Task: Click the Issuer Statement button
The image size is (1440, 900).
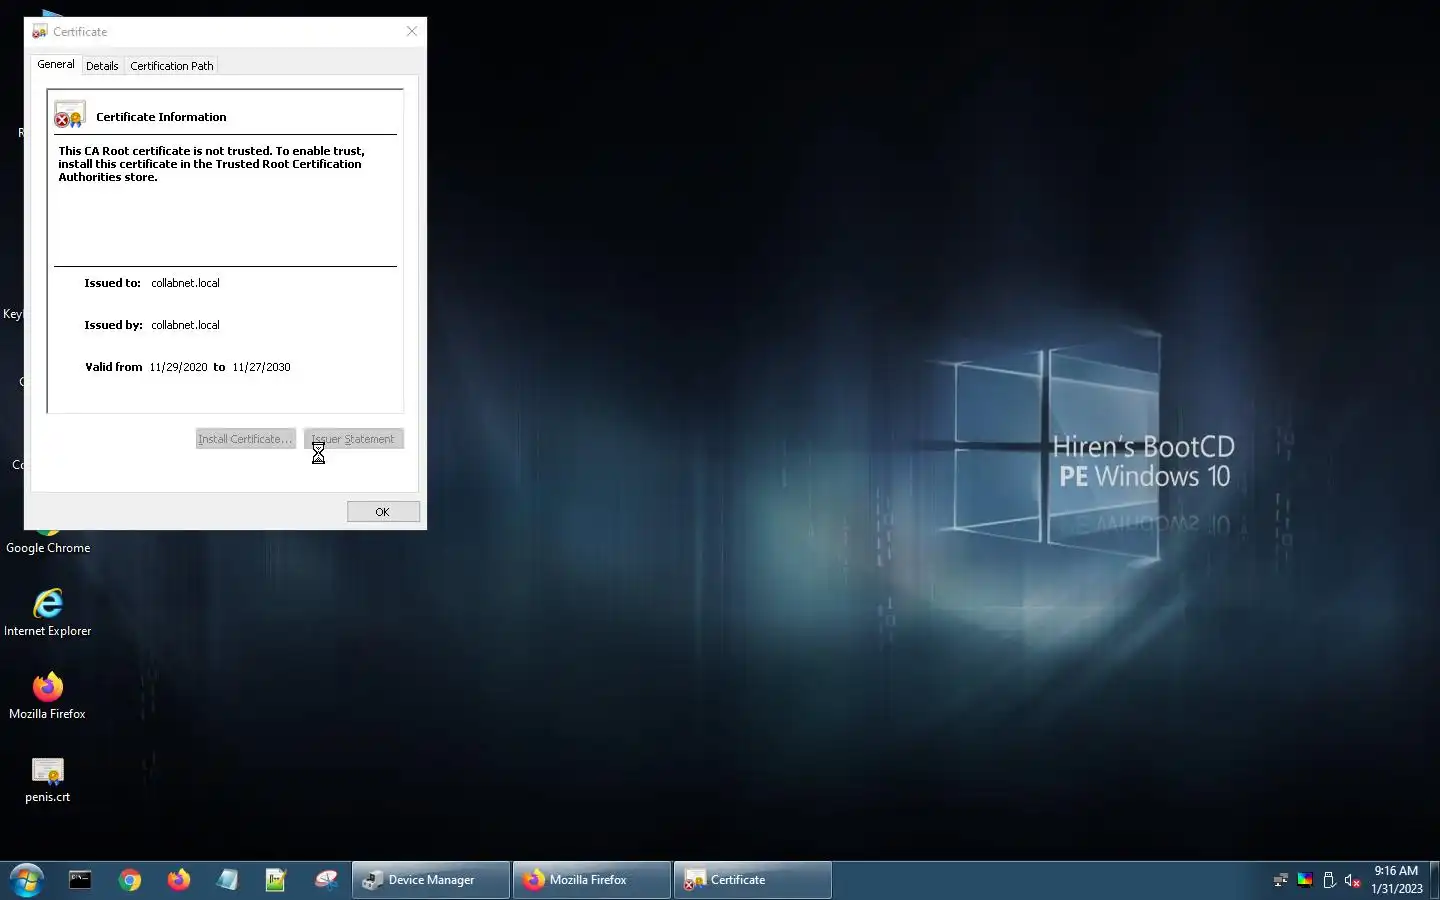Action: coord(354,439)
